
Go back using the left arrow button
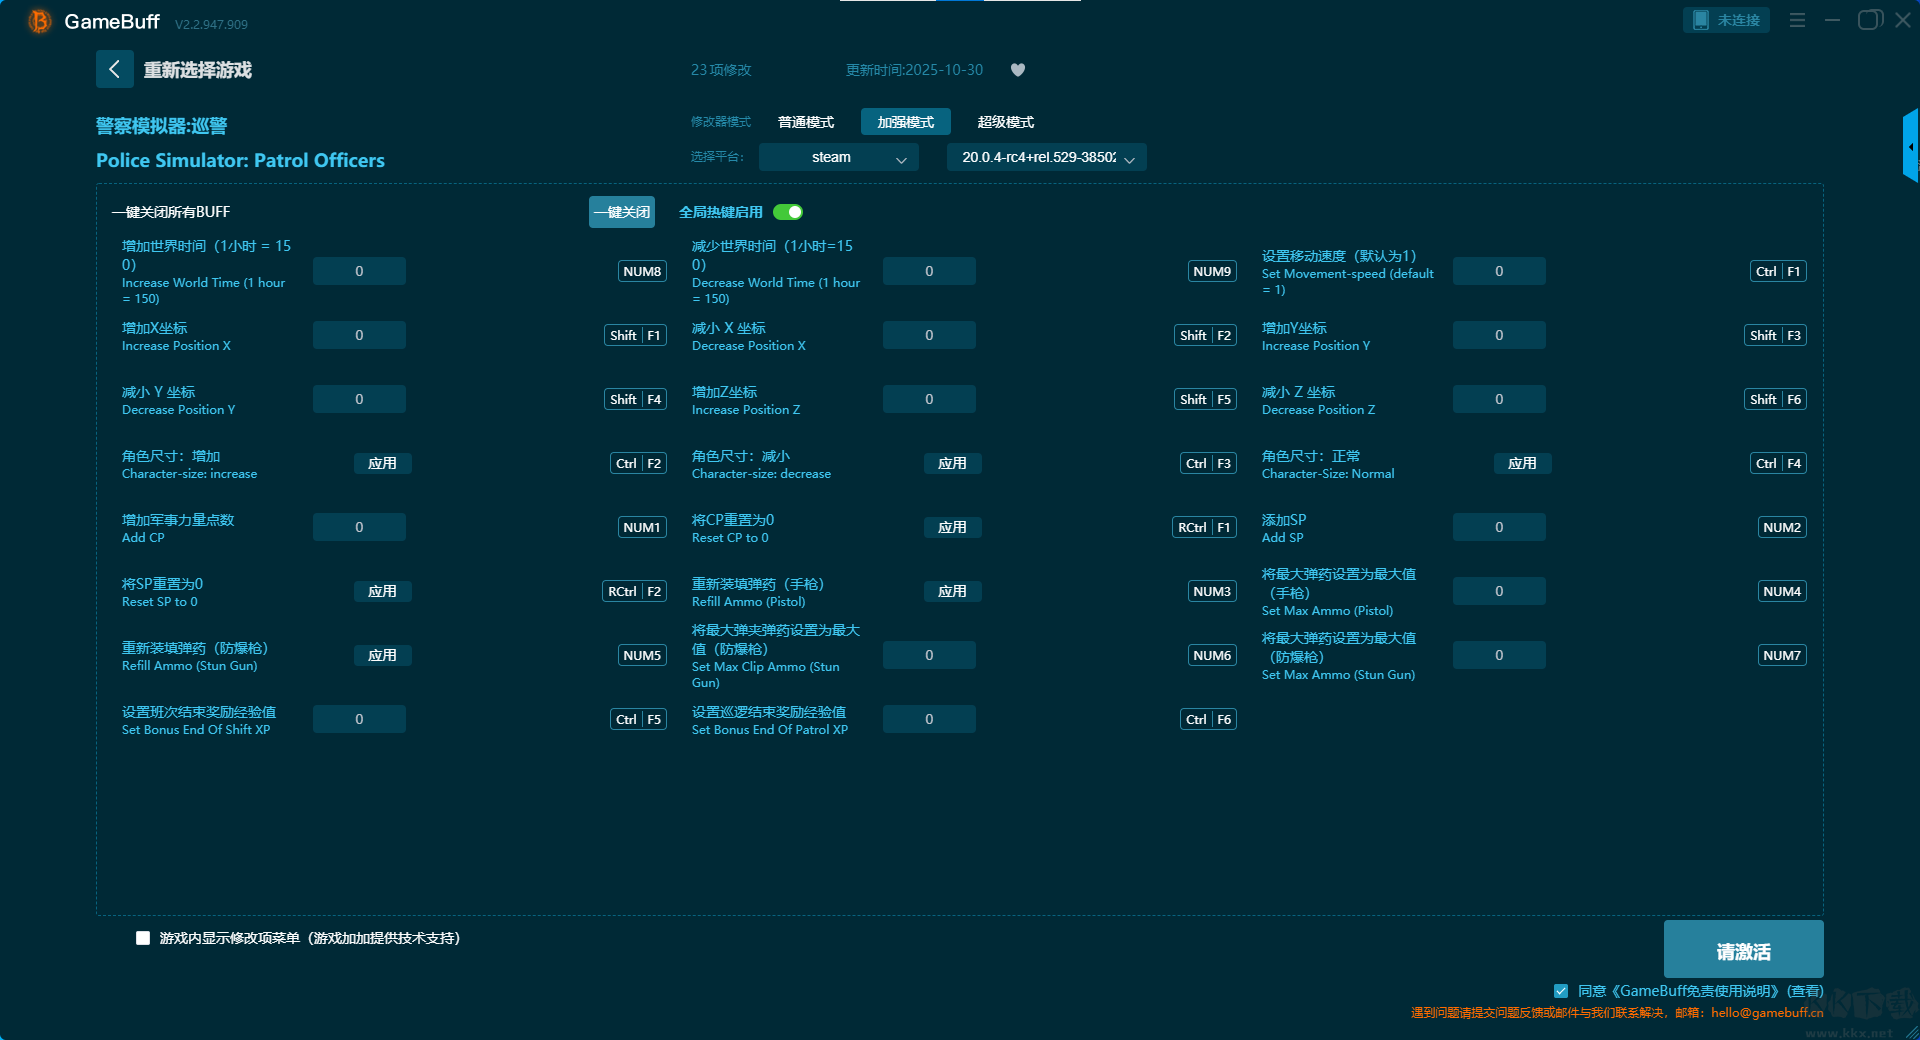click(115, 69)
